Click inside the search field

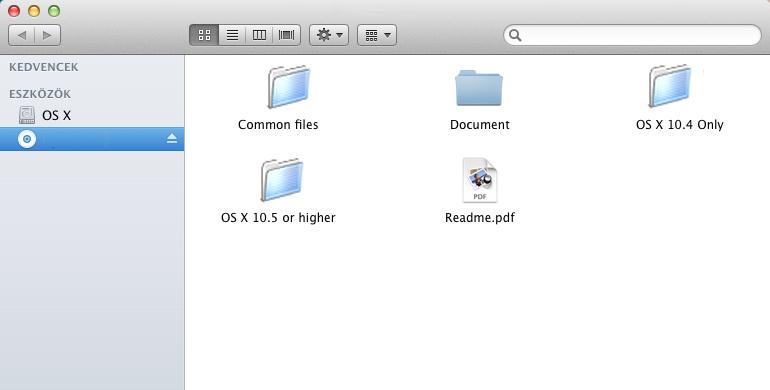[x=632, y=35]
